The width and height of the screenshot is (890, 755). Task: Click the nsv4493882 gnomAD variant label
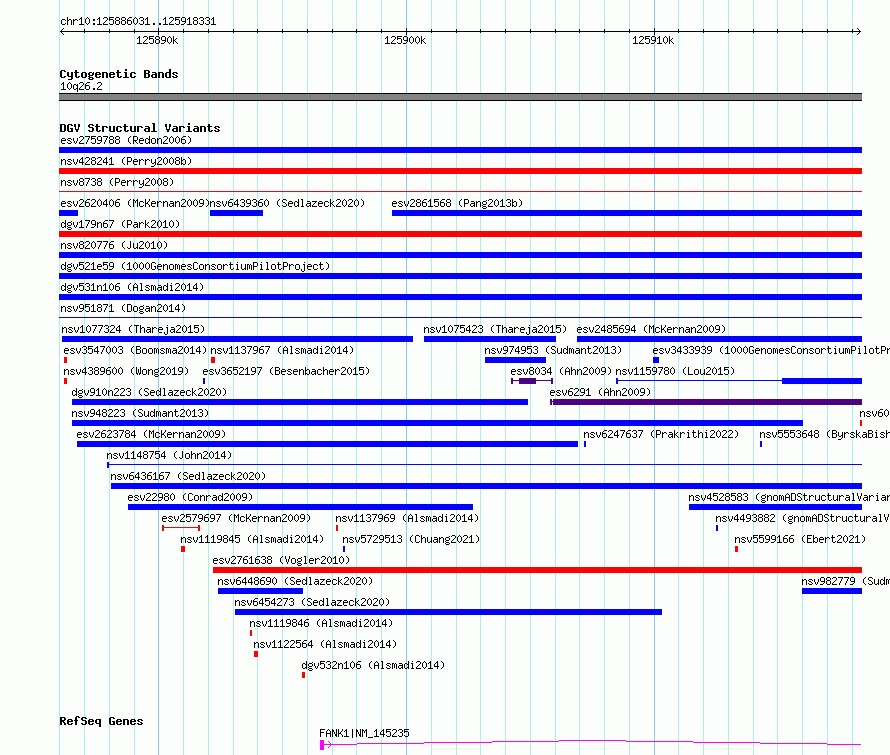803,518
